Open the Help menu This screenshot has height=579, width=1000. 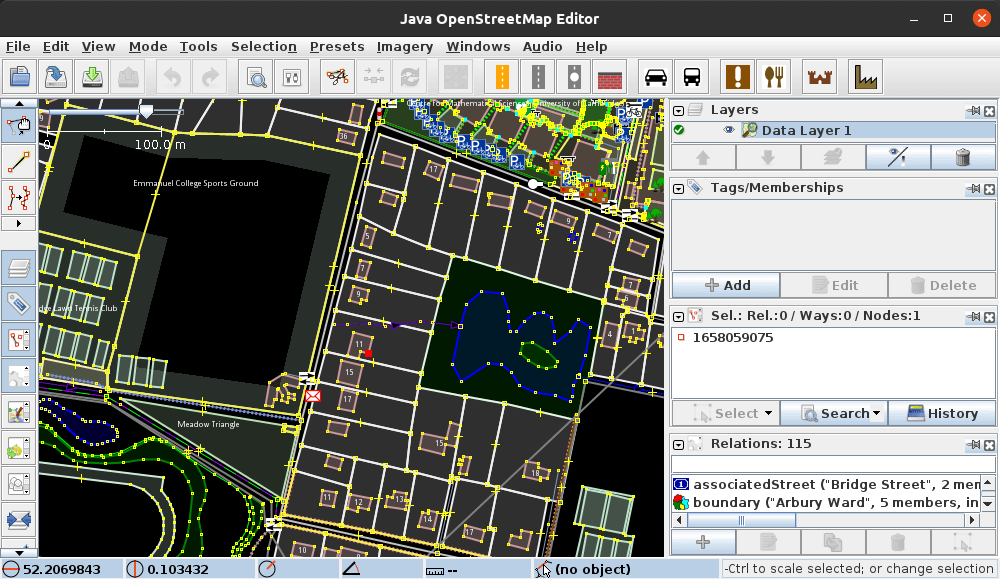pyautogui.click(x=591, y=47)
